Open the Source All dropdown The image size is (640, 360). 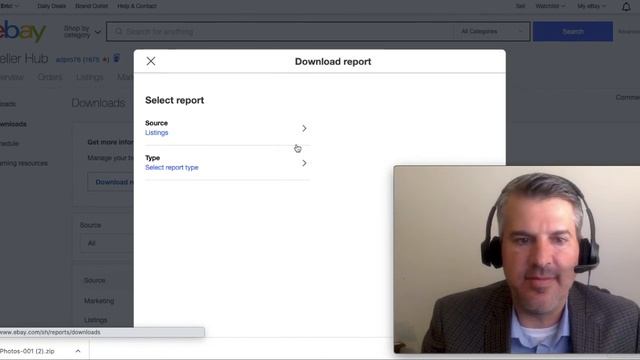click(107, 243)
